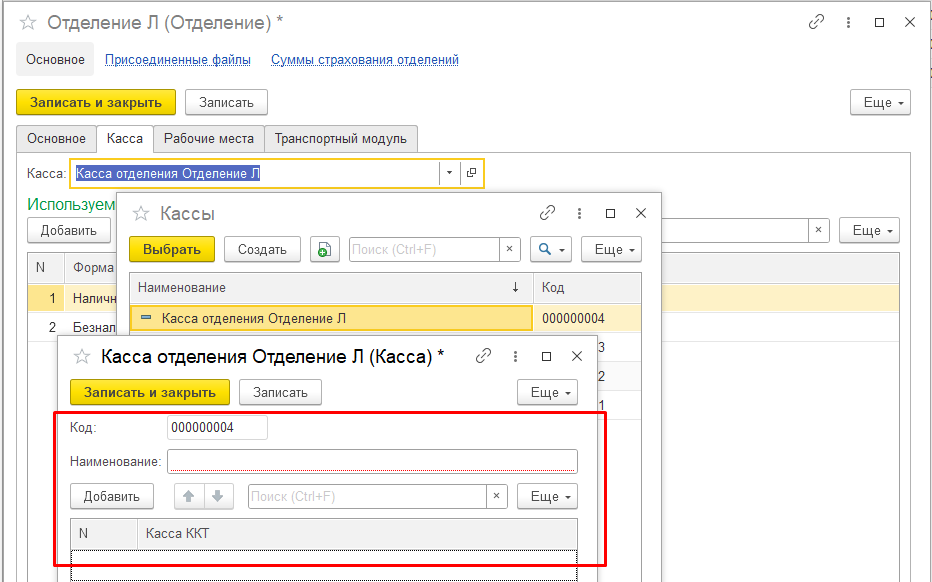
Task: Copy link icon in the Кассы window header
Action: click(x=547, y=213)
